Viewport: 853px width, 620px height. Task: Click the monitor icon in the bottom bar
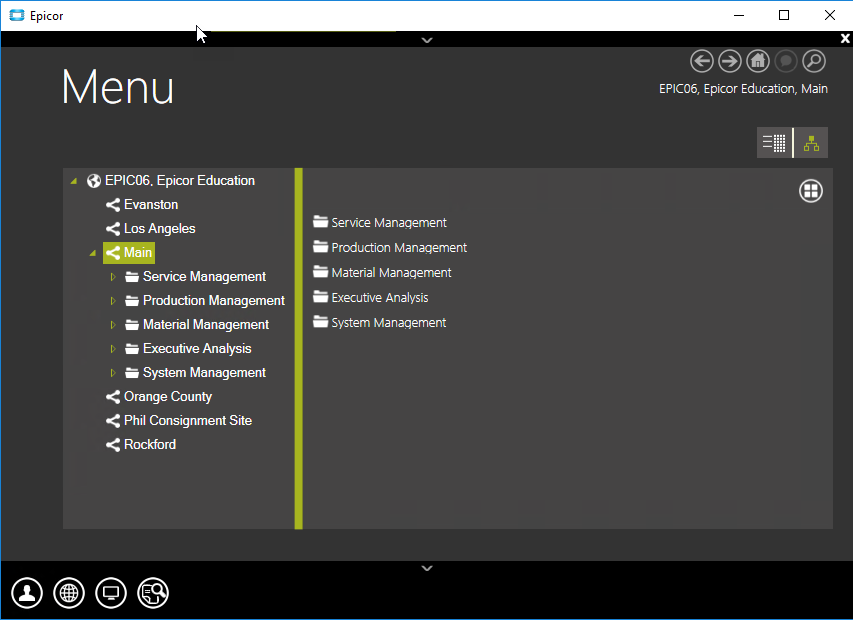[111, 593]
